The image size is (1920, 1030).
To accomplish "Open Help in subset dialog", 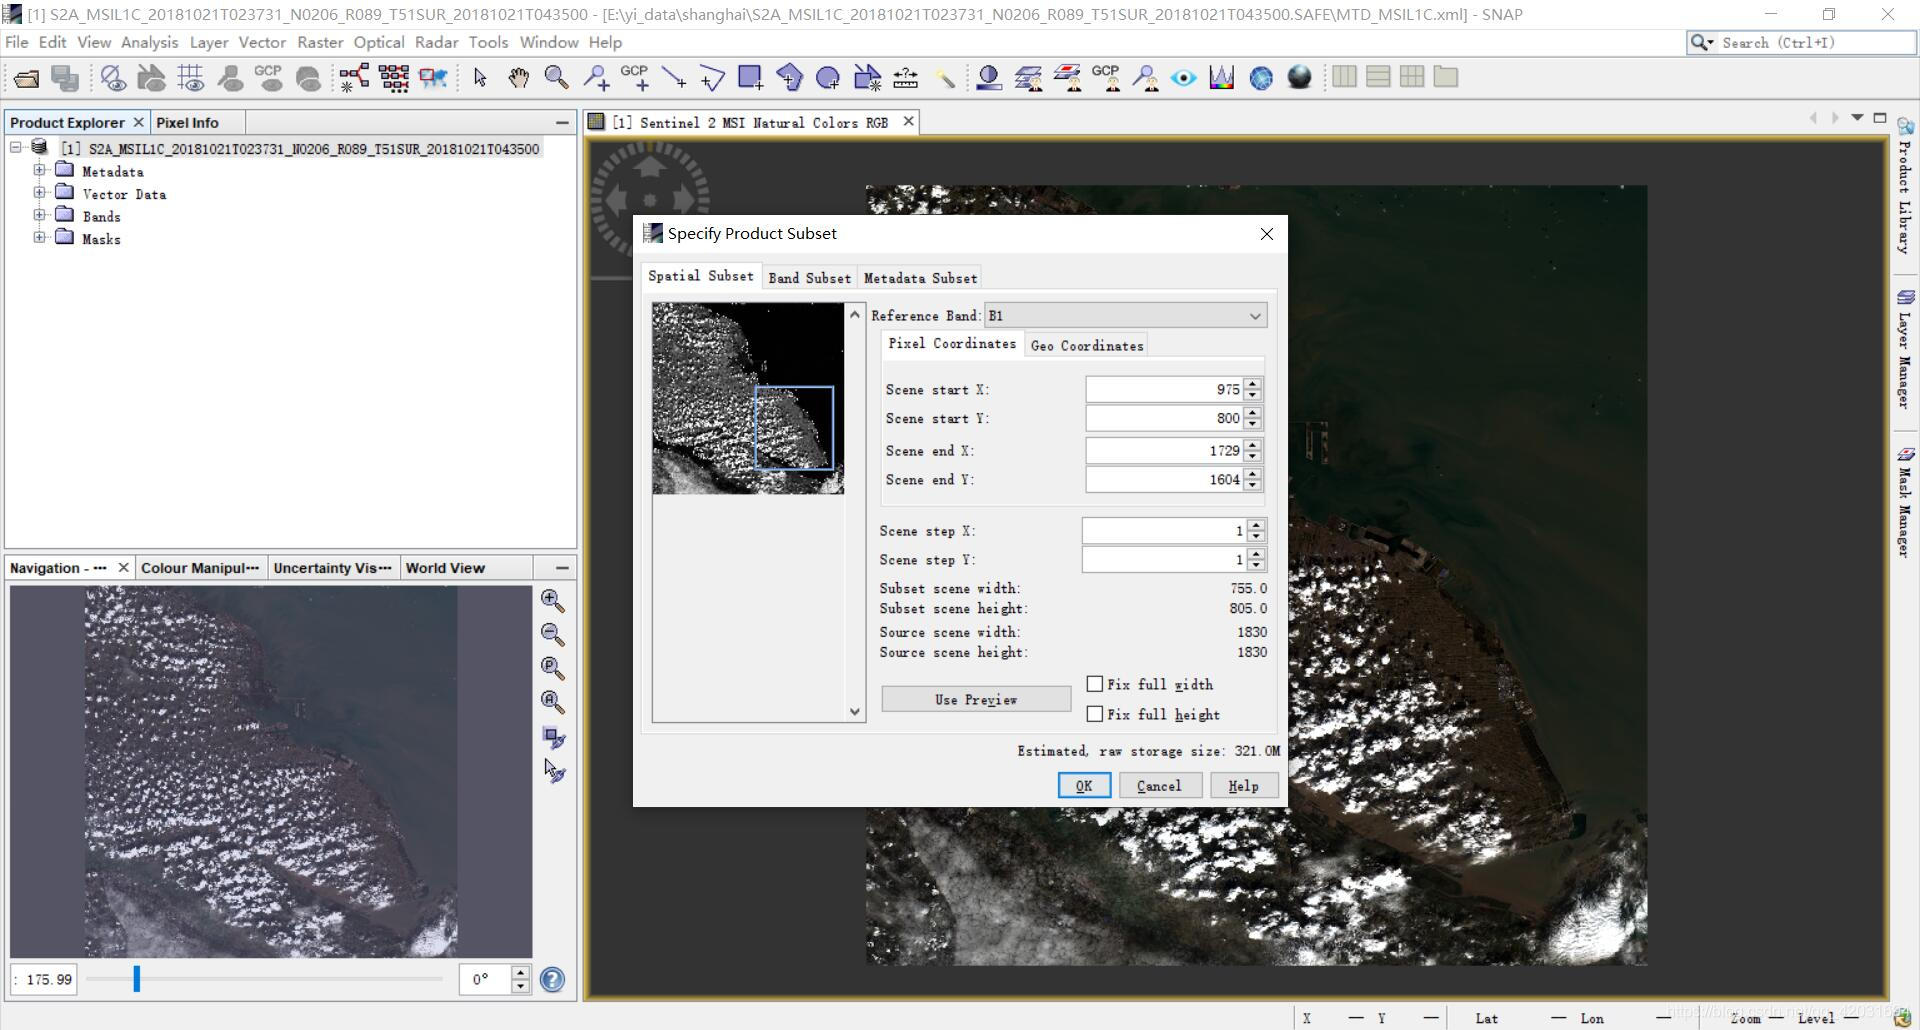I will [1243, 786].
